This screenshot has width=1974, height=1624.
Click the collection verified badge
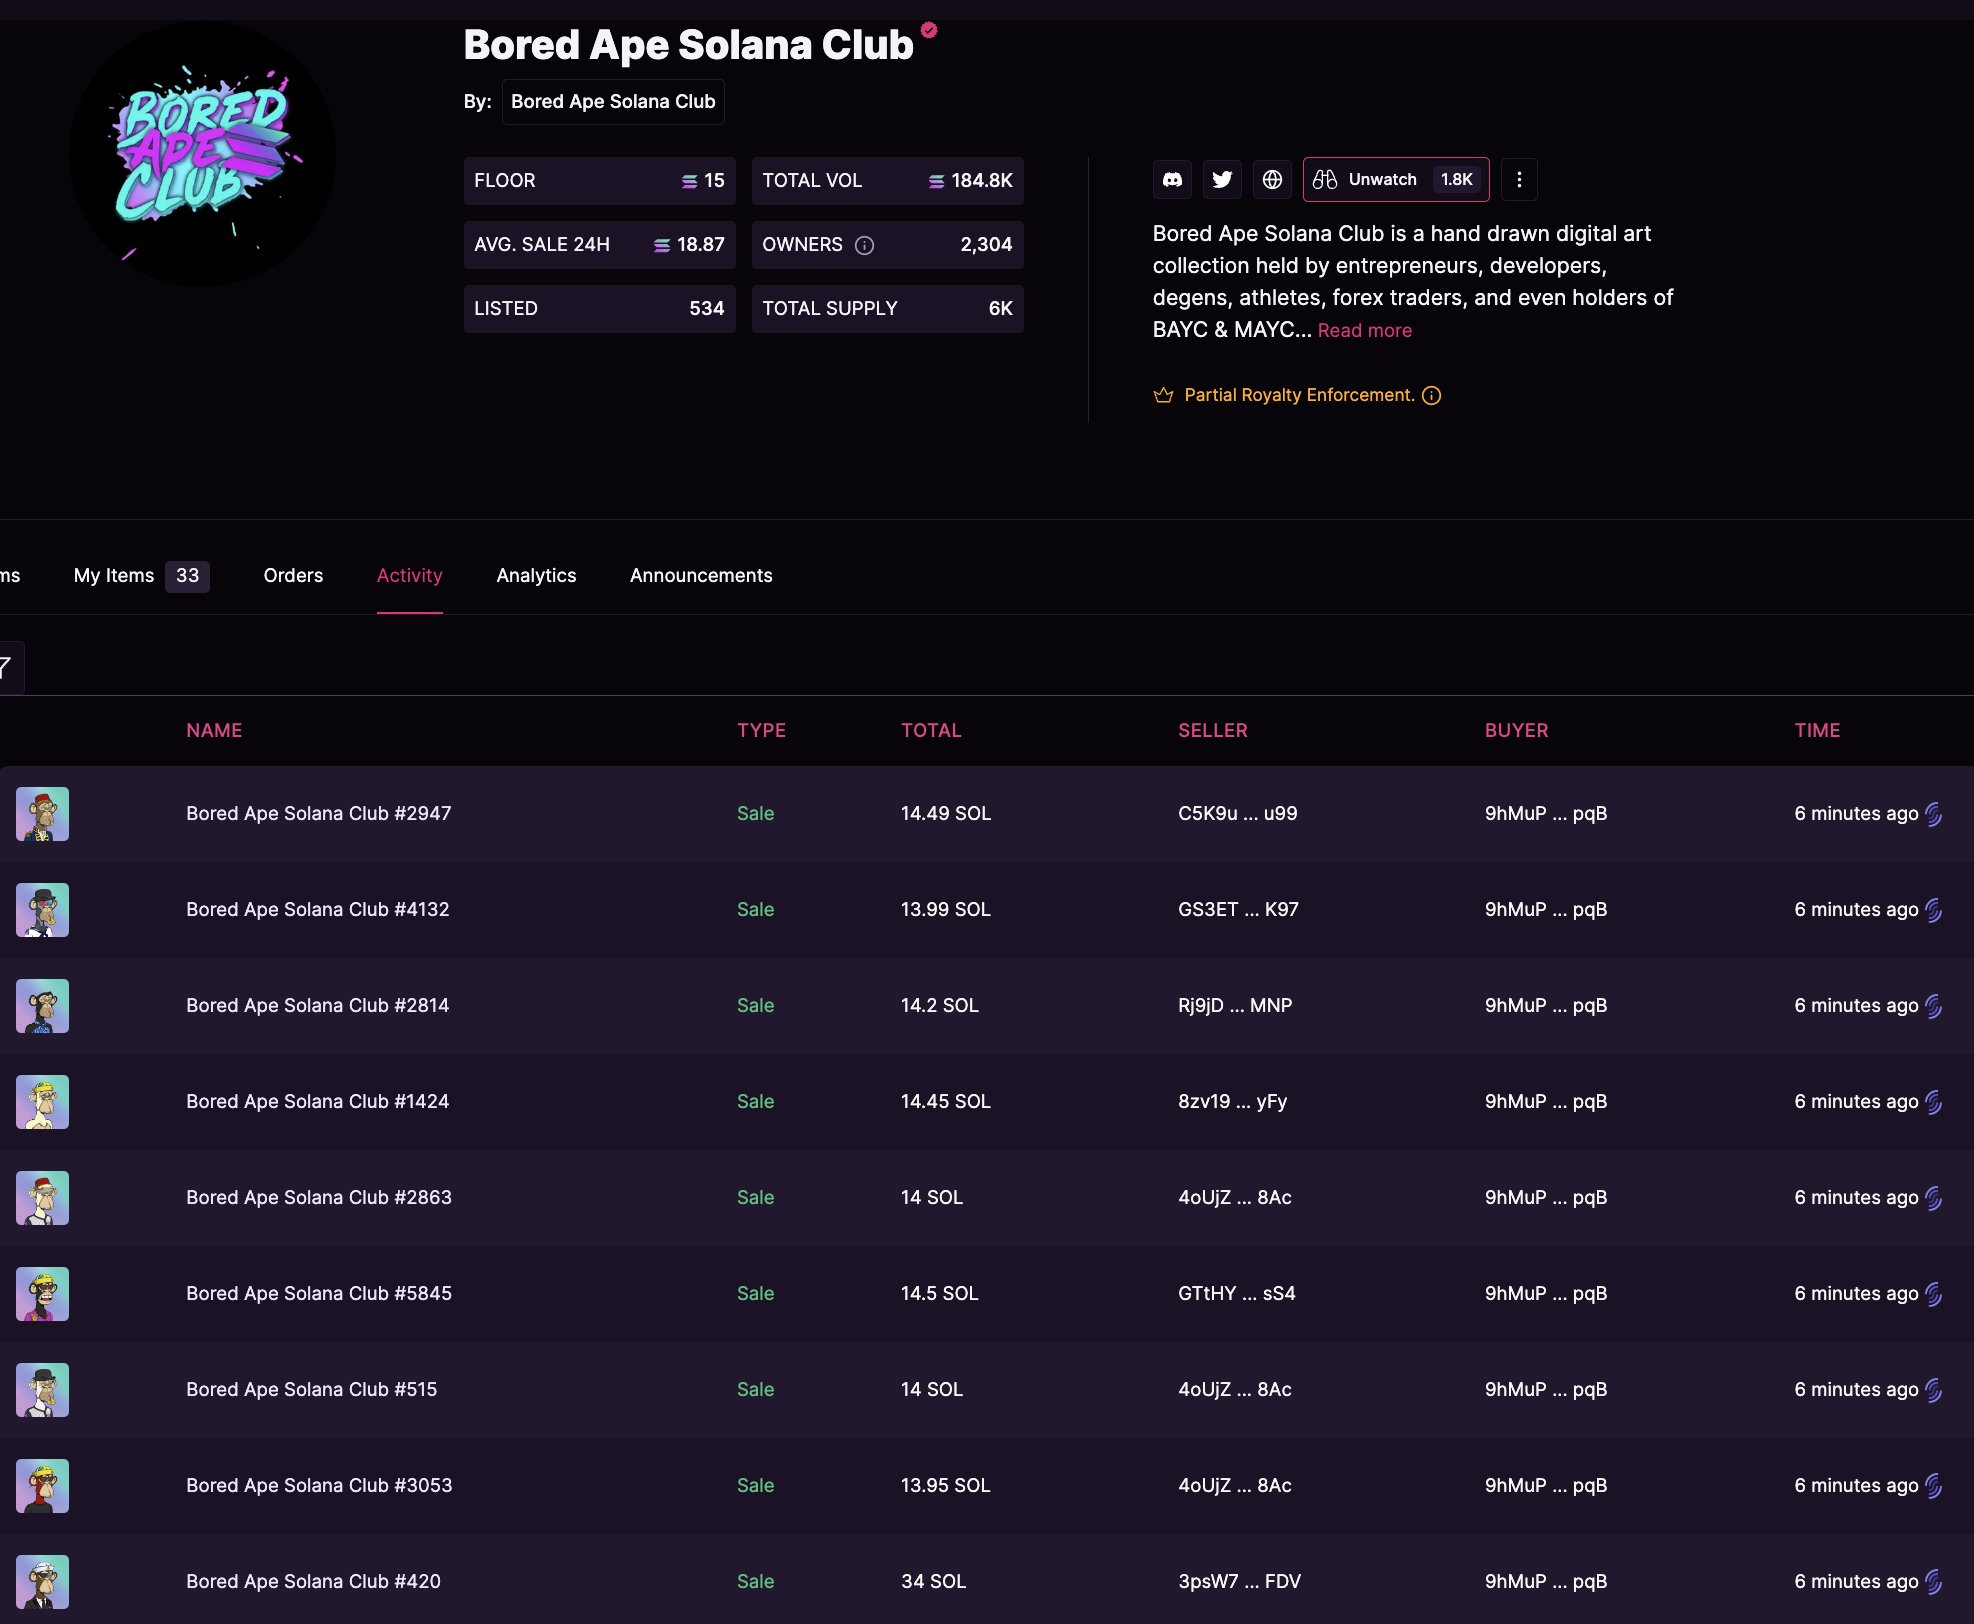point(929,30)
